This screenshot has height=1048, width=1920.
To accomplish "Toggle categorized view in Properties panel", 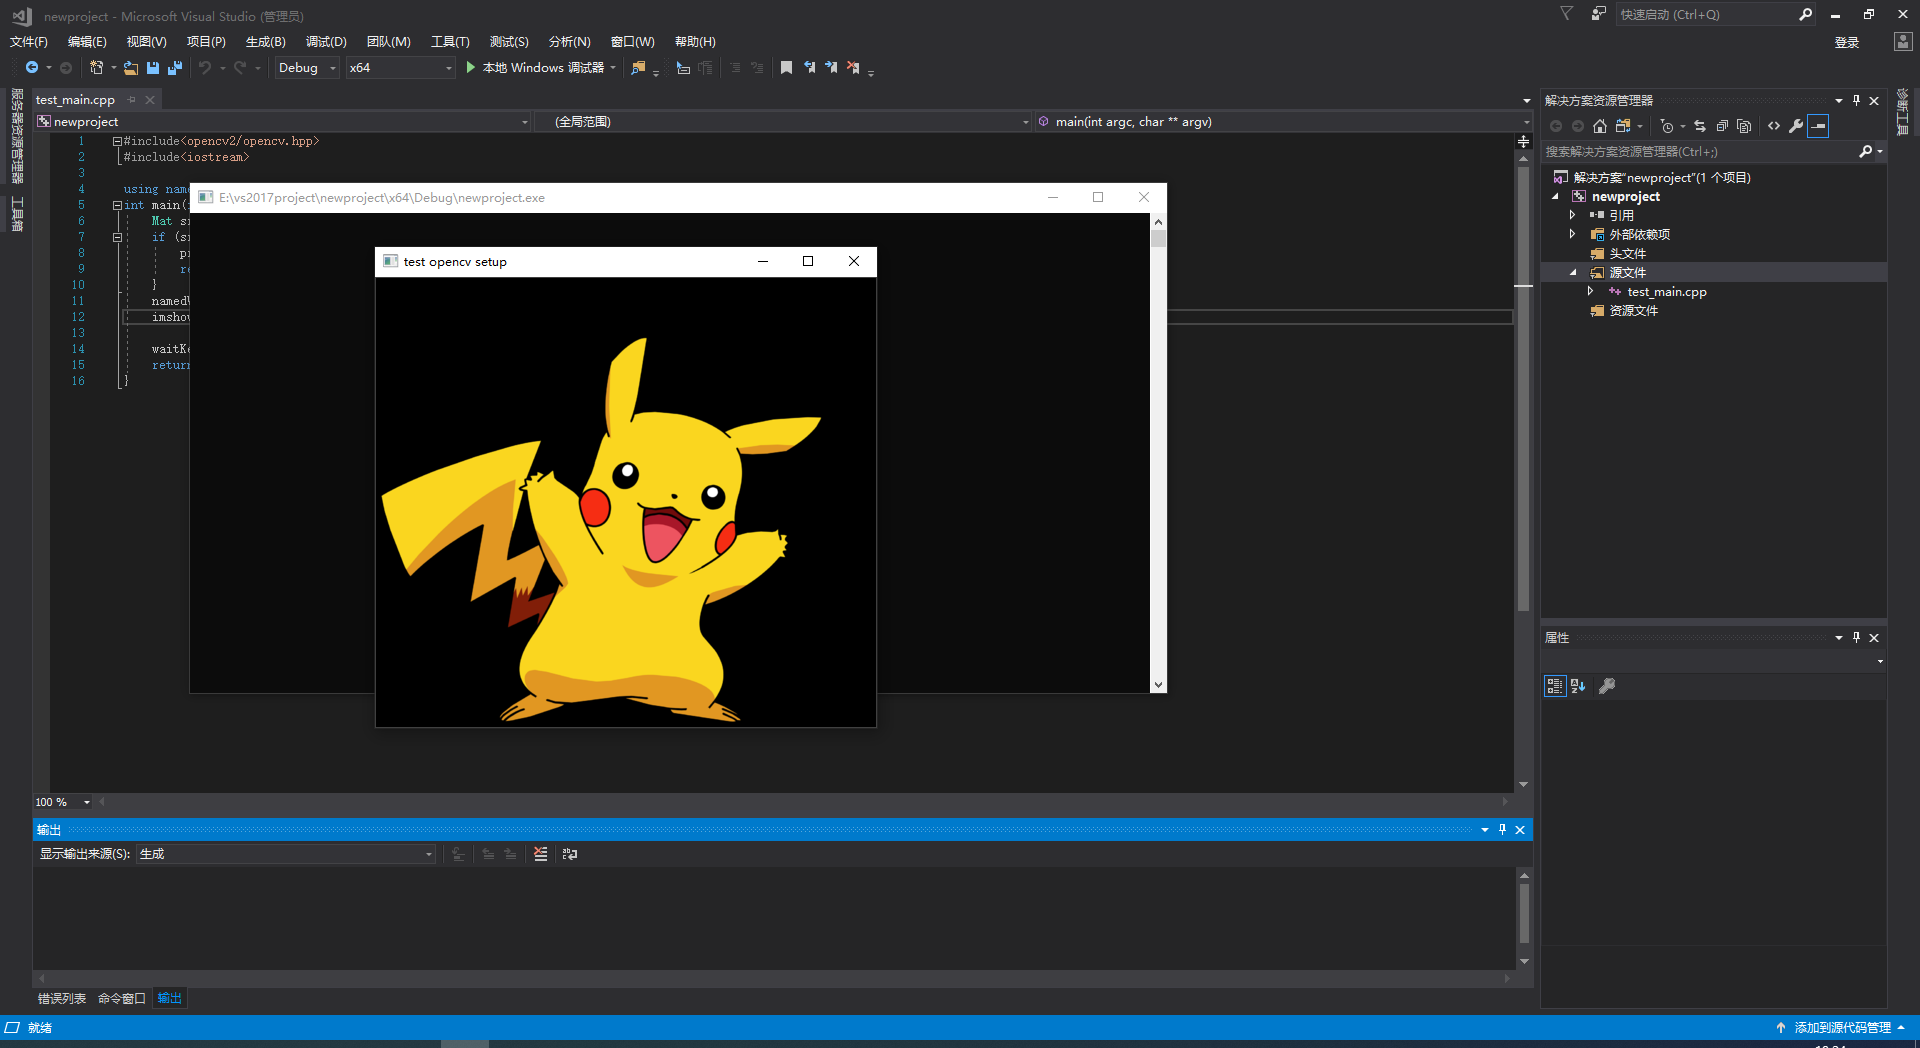I will (1554, 686).
